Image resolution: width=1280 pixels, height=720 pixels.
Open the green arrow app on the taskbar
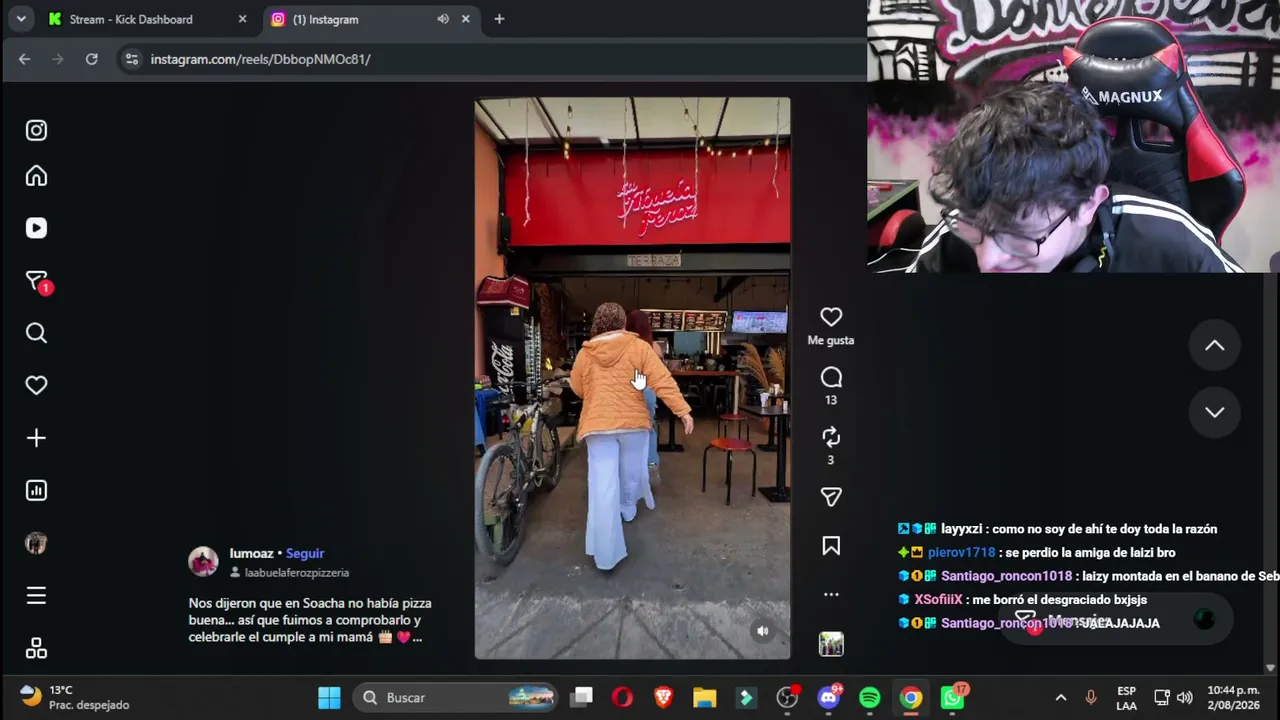[746, 698]
